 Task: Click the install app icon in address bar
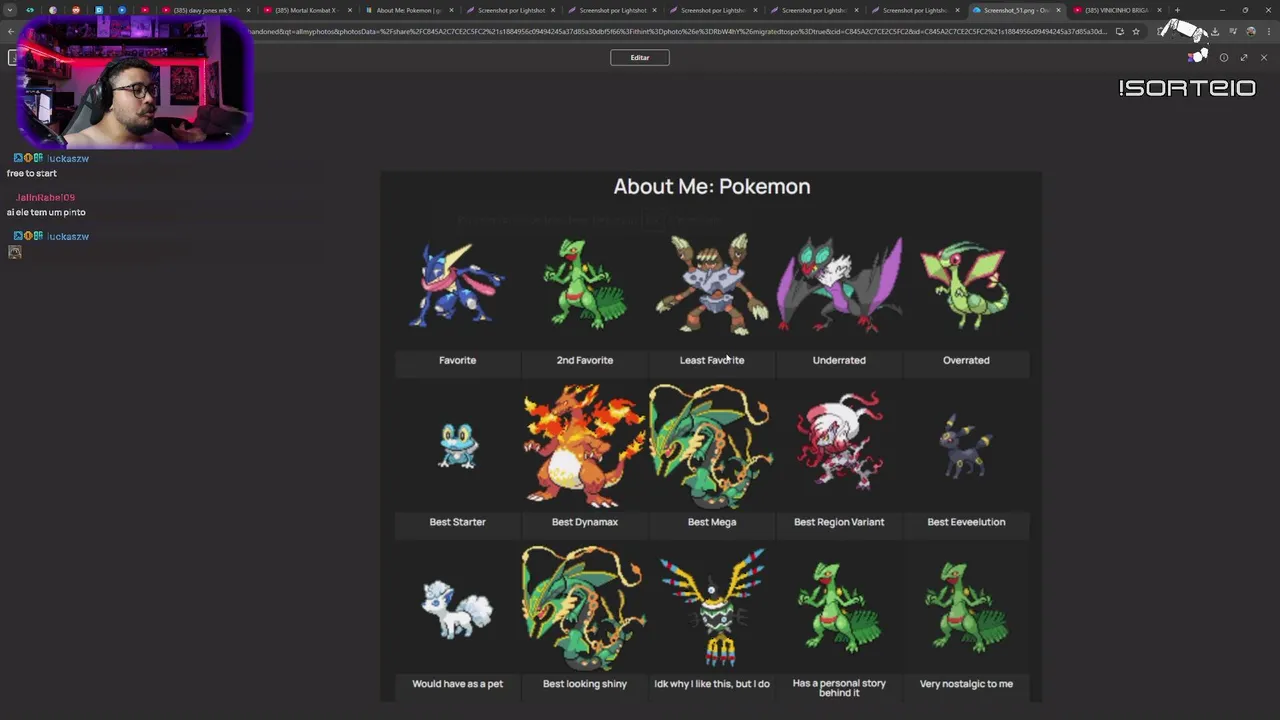(x=1119, y=31)
